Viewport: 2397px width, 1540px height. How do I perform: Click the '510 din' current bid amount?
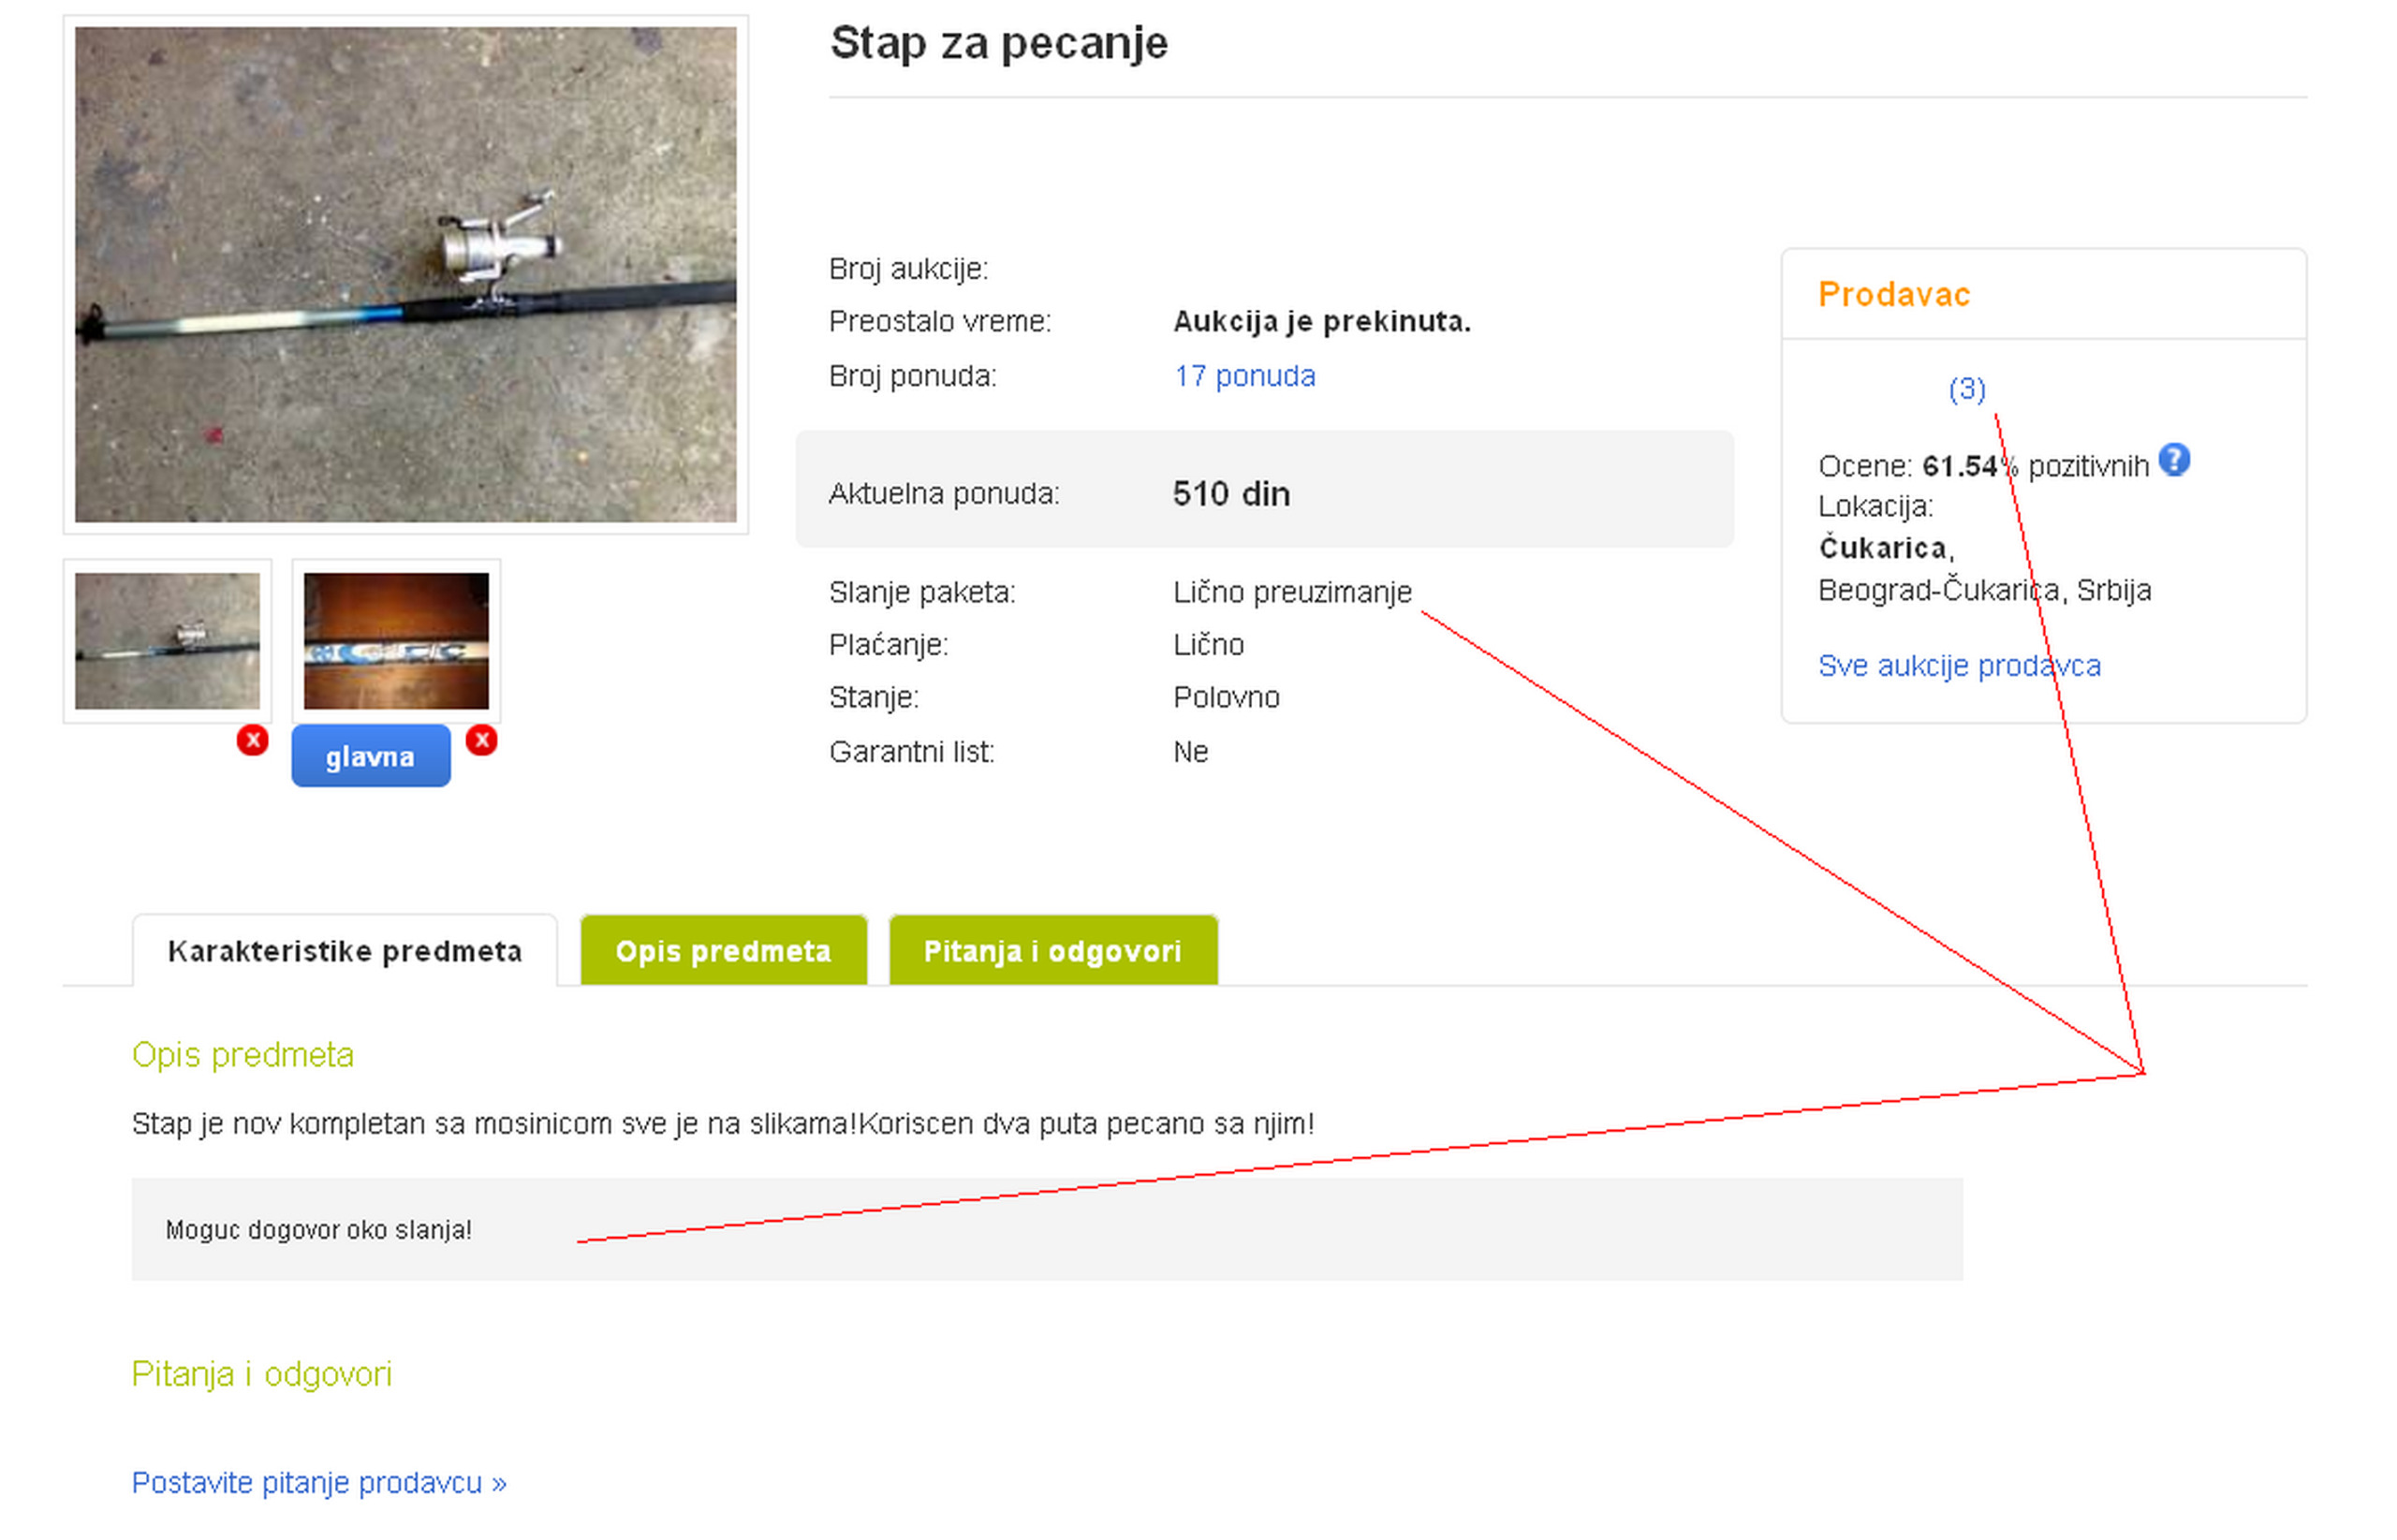click(x=1230, y=494)
